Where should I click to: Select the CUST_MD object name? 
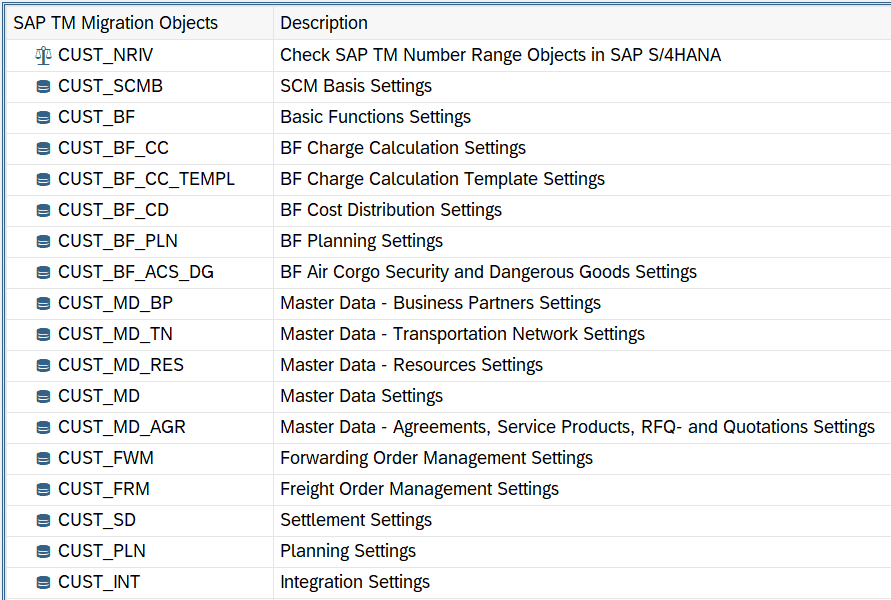pyautogui.click(x=99, y=396)
